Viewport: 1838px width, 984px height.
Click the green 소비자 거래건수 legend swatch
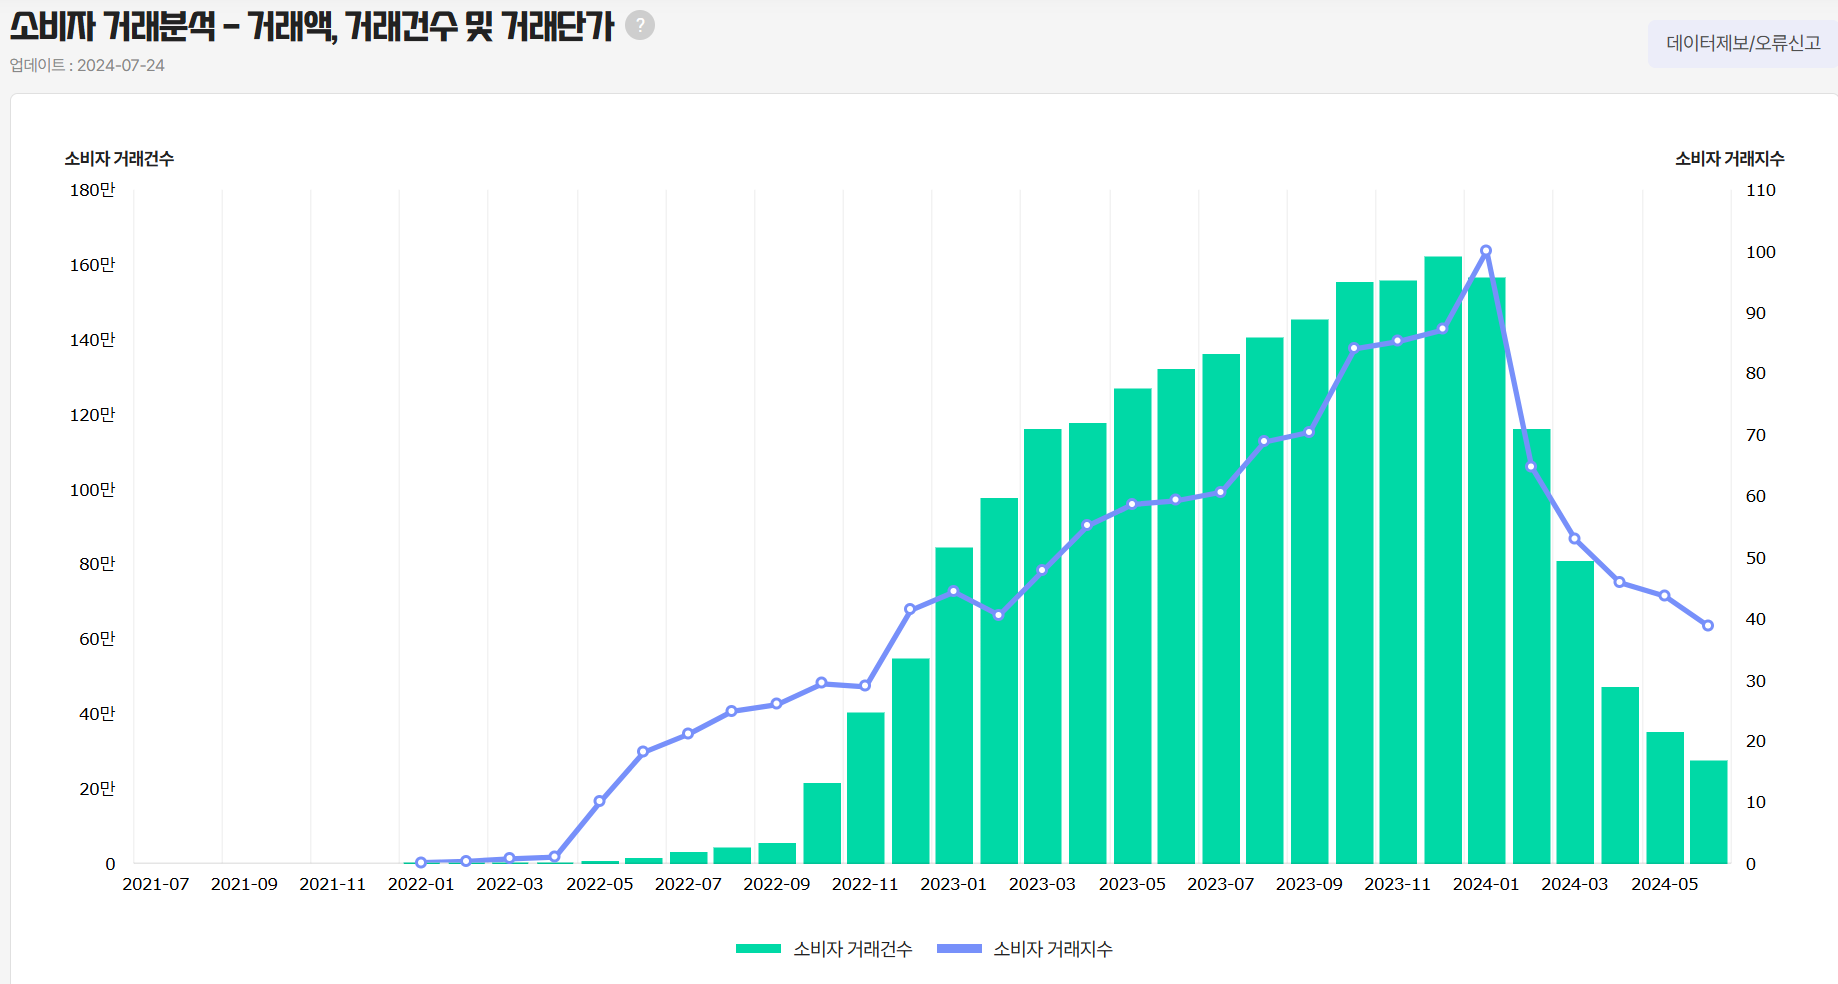point(758,949)
